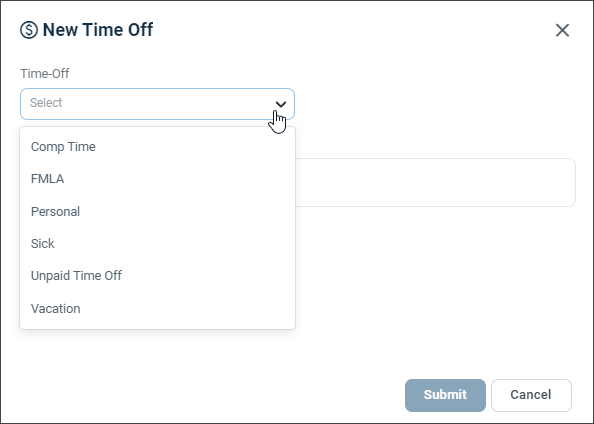Click the Submit button
This screenshot has height=424, width=594.
(x=445, y=395)
